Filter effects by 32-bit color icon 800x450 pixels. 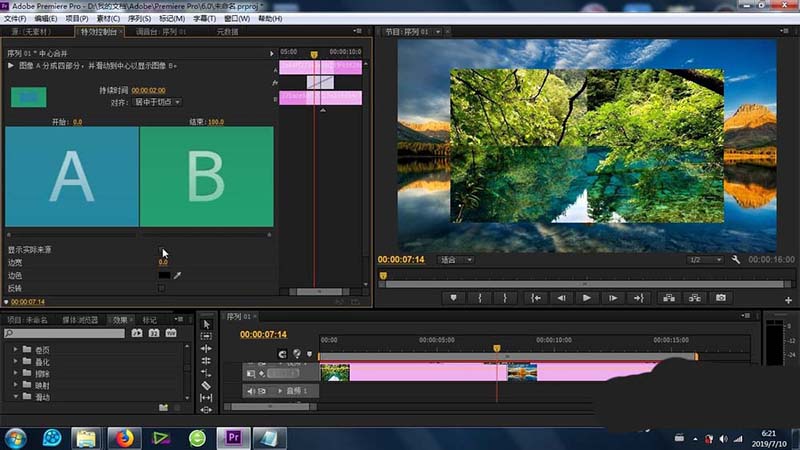pos(154,333)
